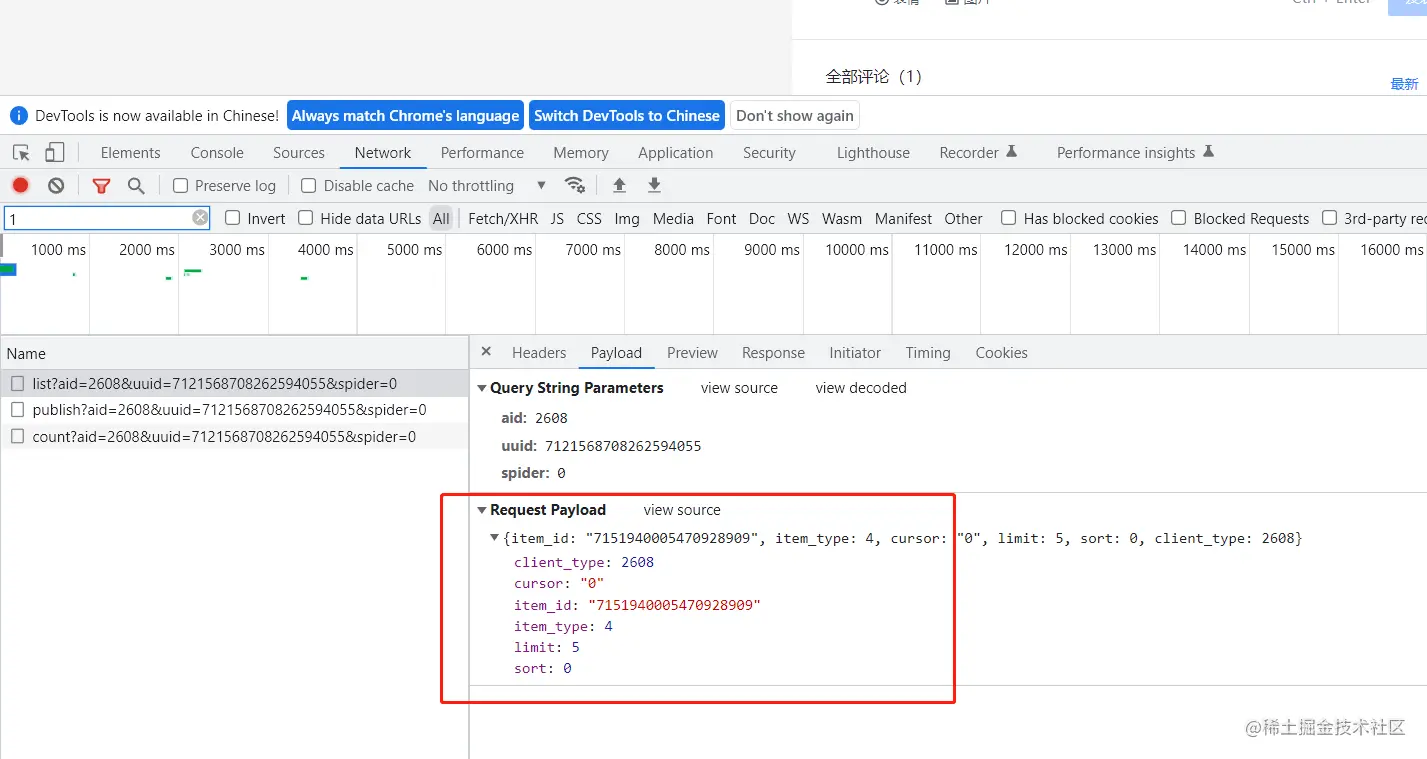Screen dimensions: 1427x759
Task: Click view source next to Request Payload
Action: (x=682, y=510)
